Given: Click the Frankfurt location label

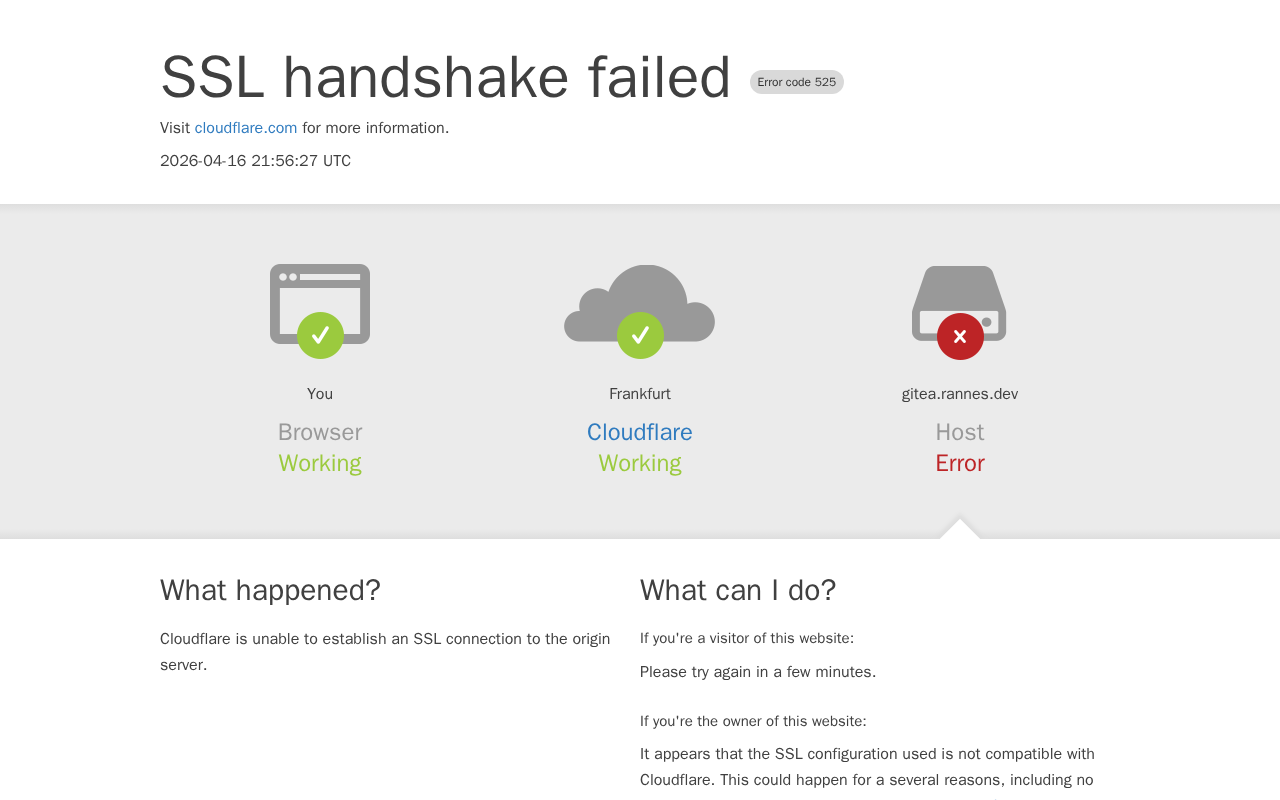Looking at the screenshot, I should pyautogui.click(x=640, y=394).
